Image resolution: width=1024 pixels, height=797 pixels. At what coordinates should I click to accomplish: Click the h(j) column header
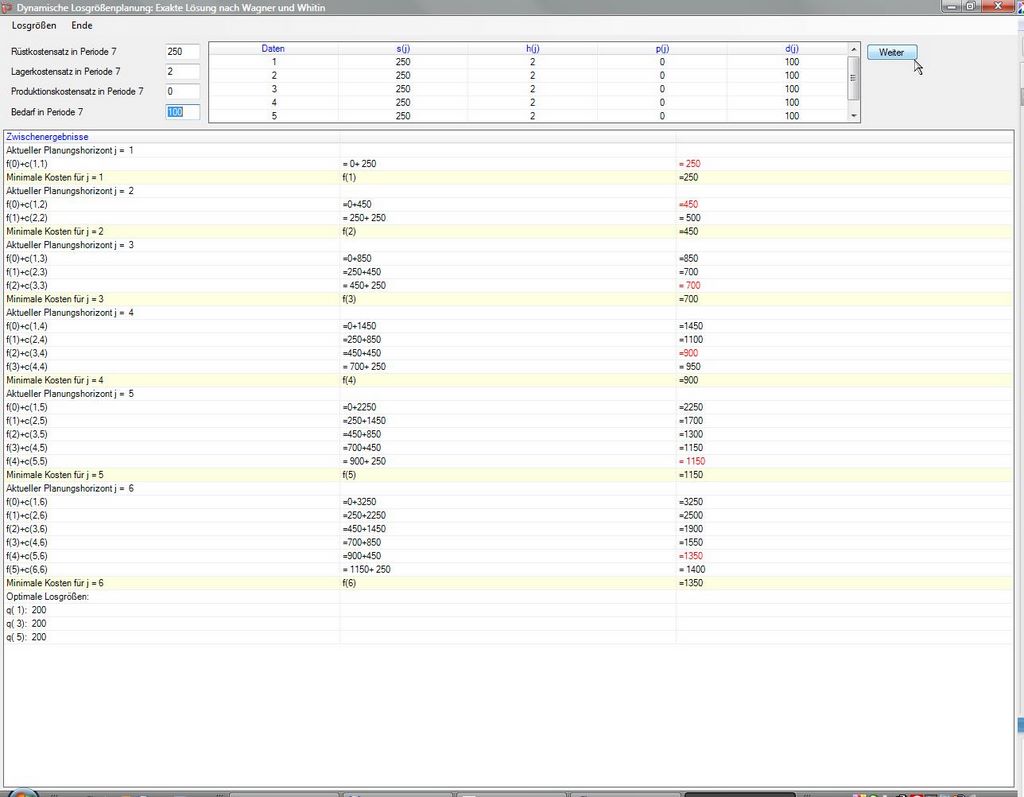532,48
